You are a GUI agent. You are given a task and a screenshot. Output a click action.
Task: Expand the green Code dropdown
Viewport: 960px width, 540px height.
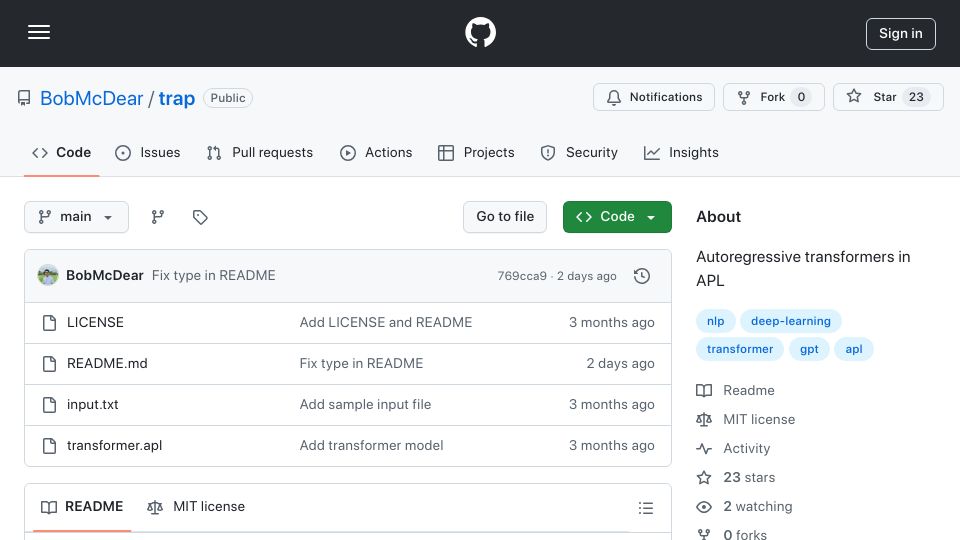[617, 217]
